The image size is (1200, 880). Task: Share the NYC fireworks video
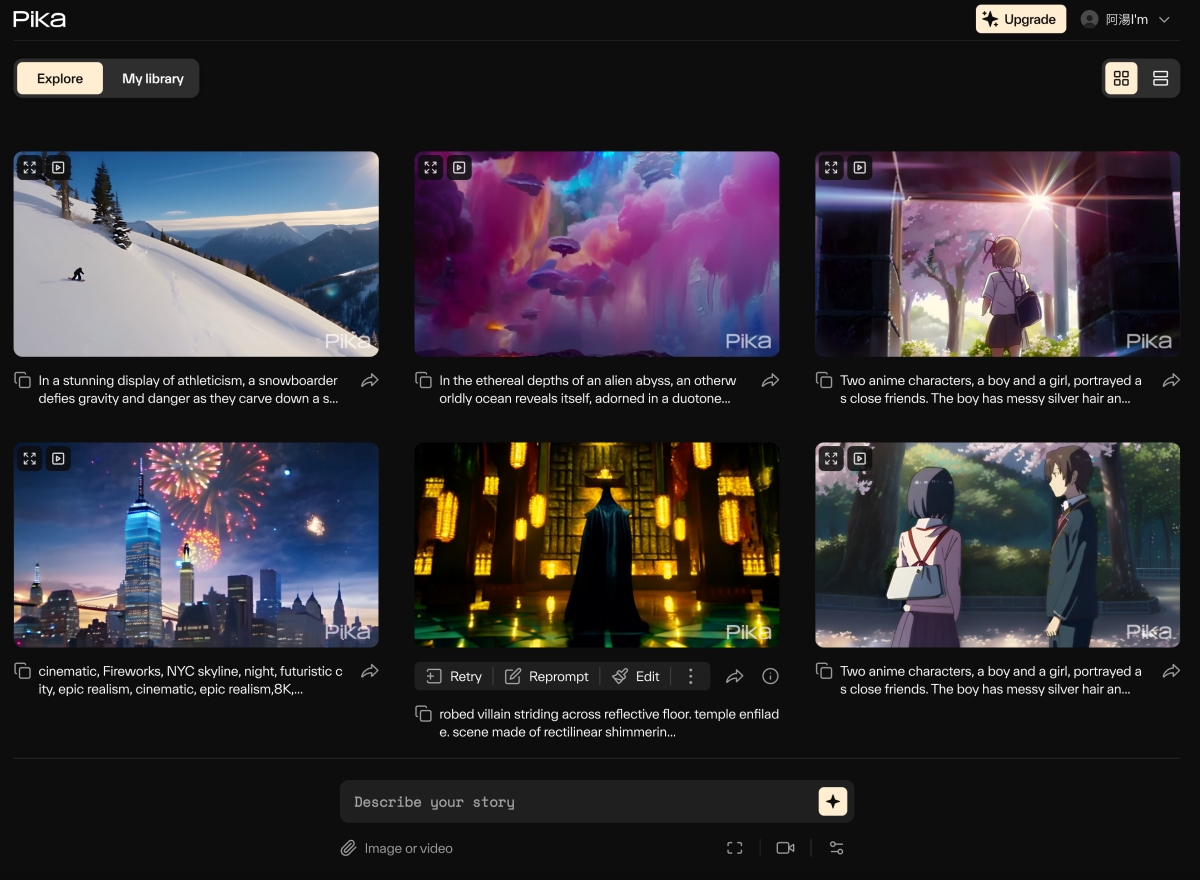click(x=370, y=671)
